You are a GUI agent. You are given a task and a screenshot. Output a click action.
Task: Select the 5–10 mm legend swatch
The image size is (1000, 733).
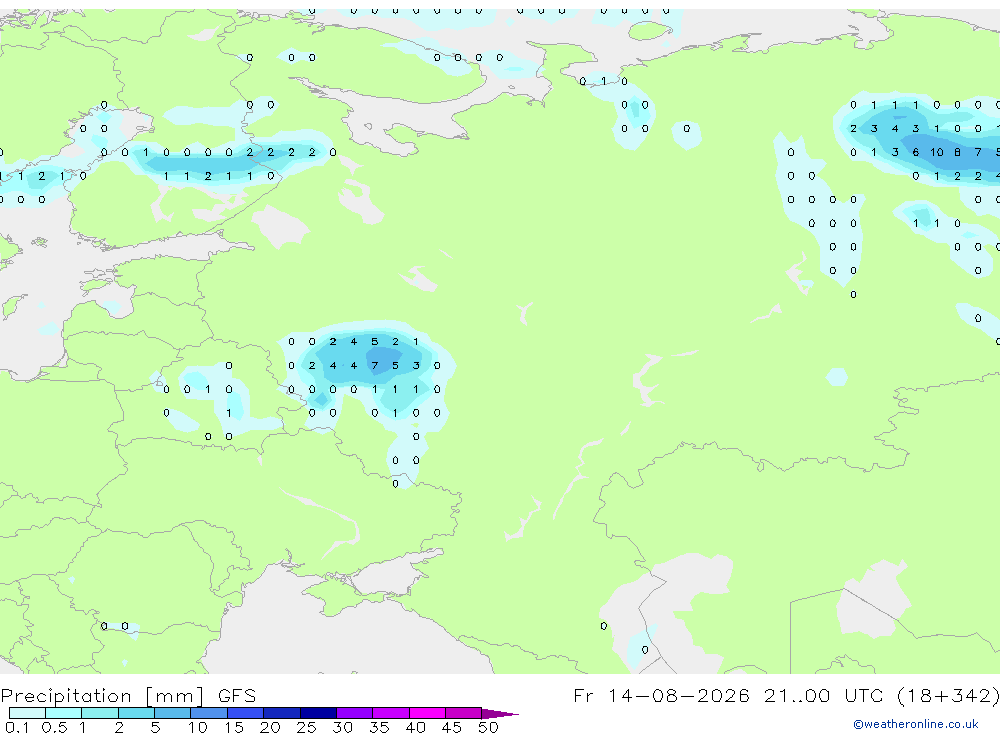pyautogui.click(x=172, y=713)
